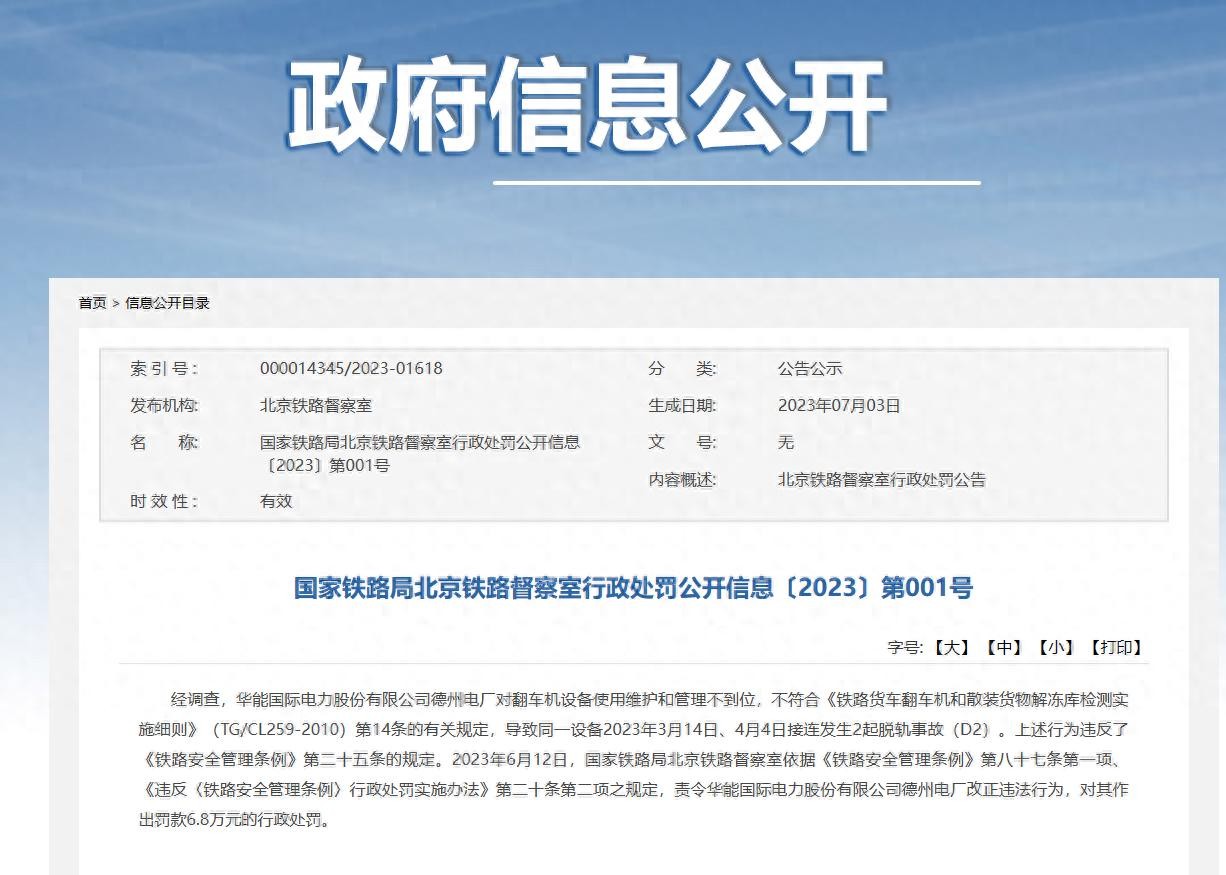This screenshot has height=875, width=1226.
Task: Click the 发布机构 value 北京铁路督察室
Action: (315, 406)
